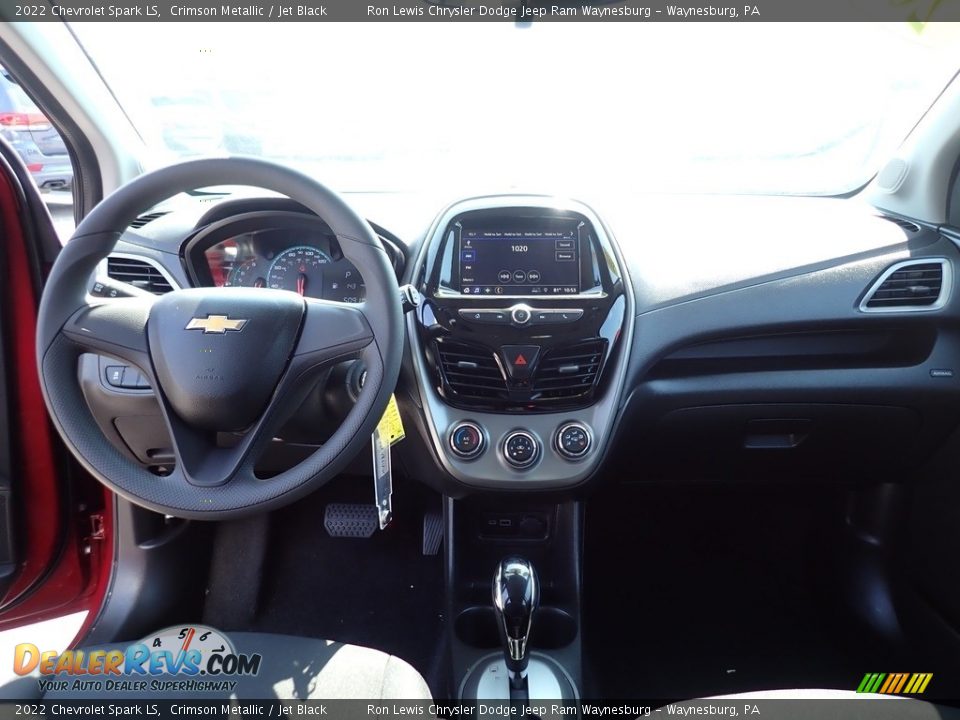Viewport: 960px width, 720px height.
Task: Click the right air-direction mode dial
Action: coord(573,440)
